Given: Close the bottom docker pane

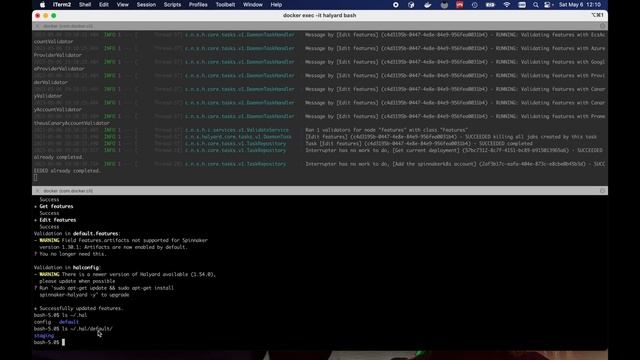Looking at the screenshot, I should pos(37,191).
